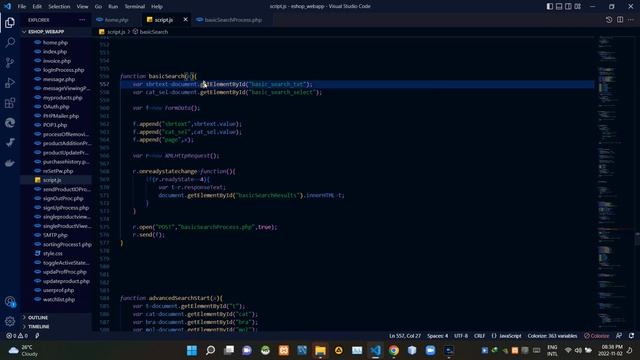
Task: Open the Search view in activity bar
Action: pos(10,42)
